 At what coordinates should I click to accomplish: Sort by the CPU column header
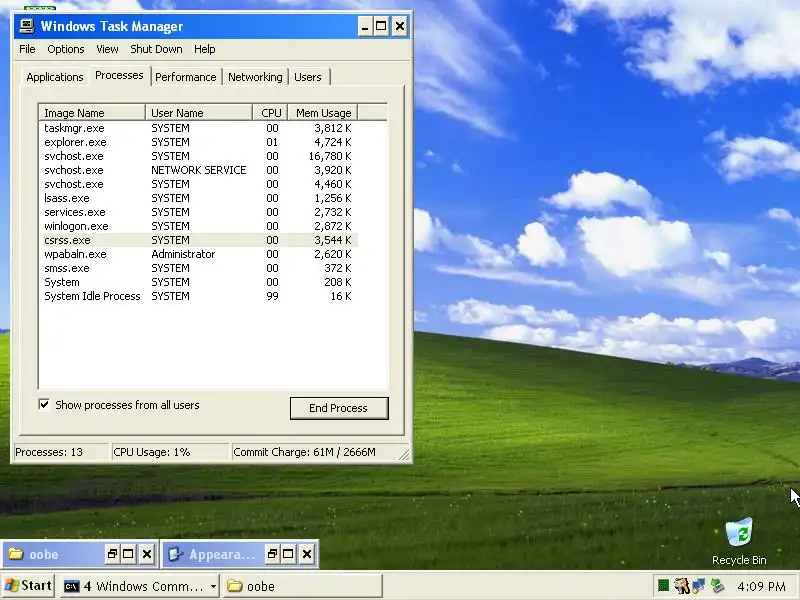click(x=270, y=113)
